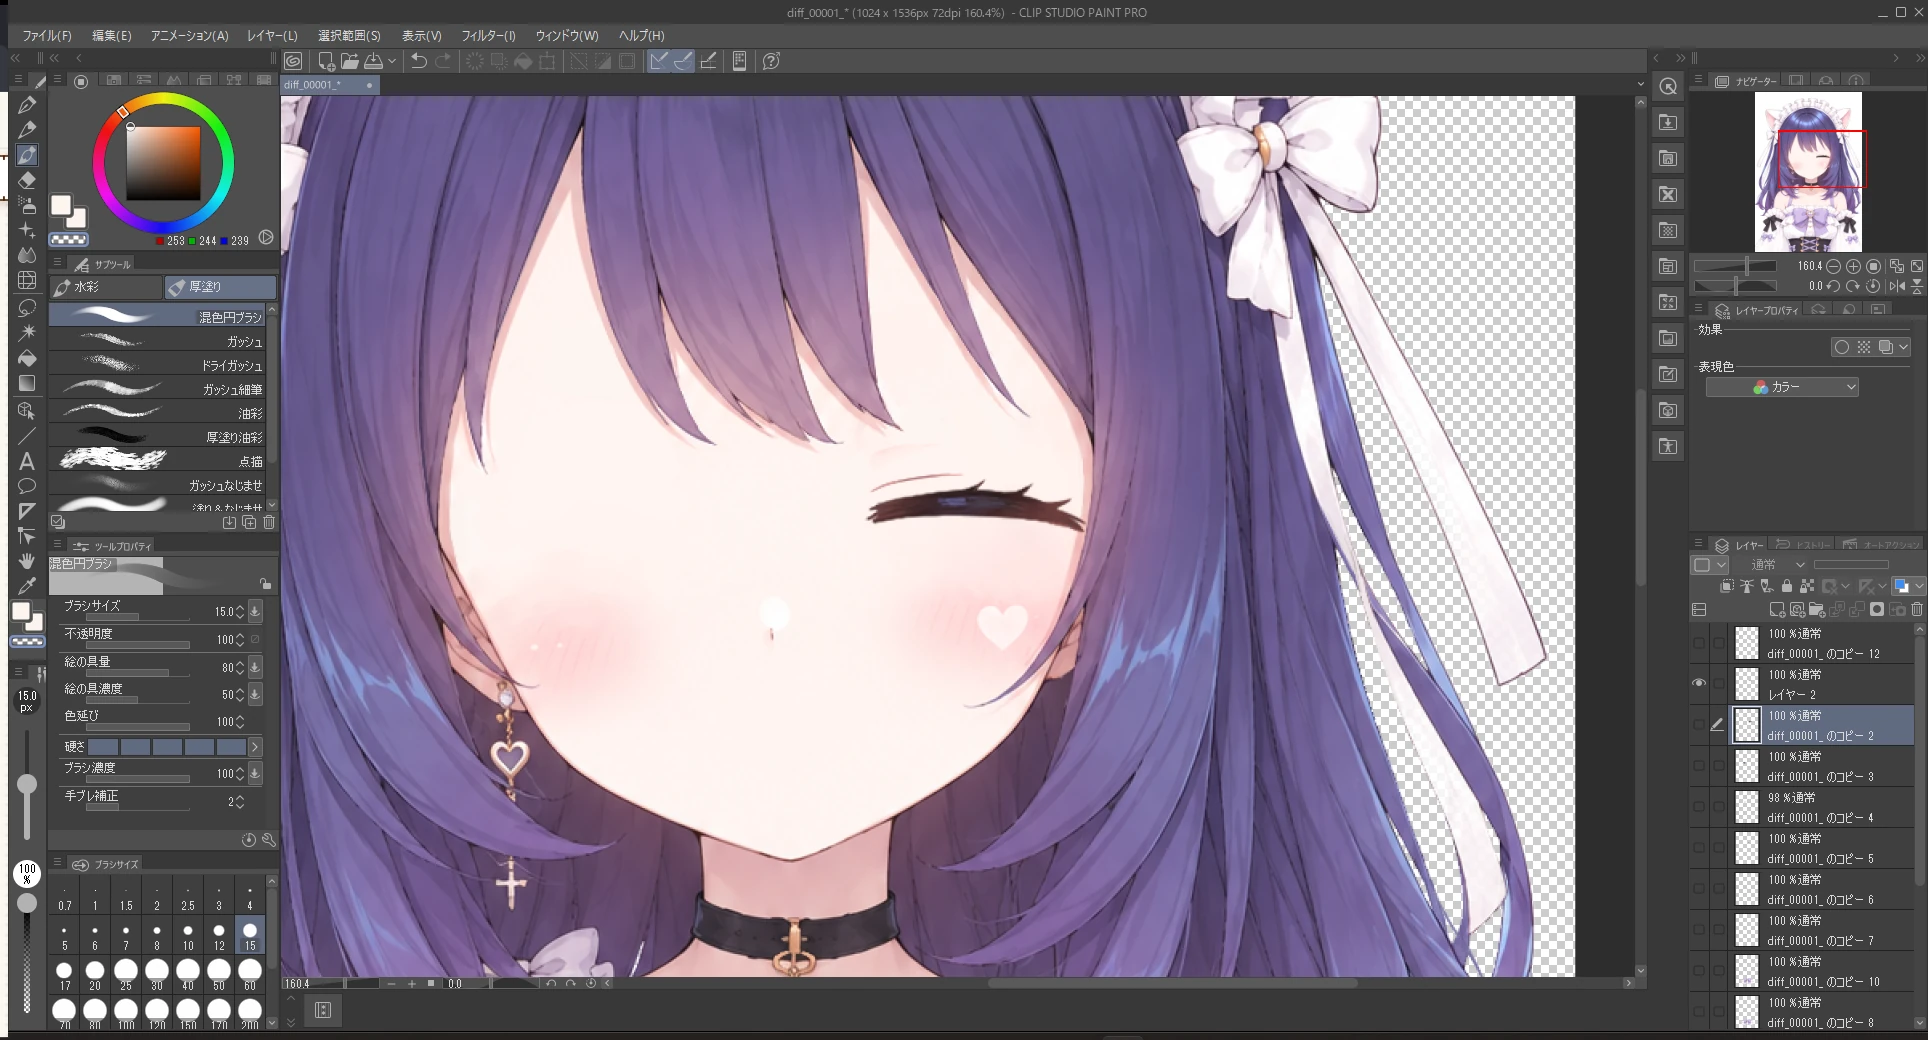Open a file with the folder icon
The width and height of the screenshot is (1928, 1040).
[x=349, y=61]
